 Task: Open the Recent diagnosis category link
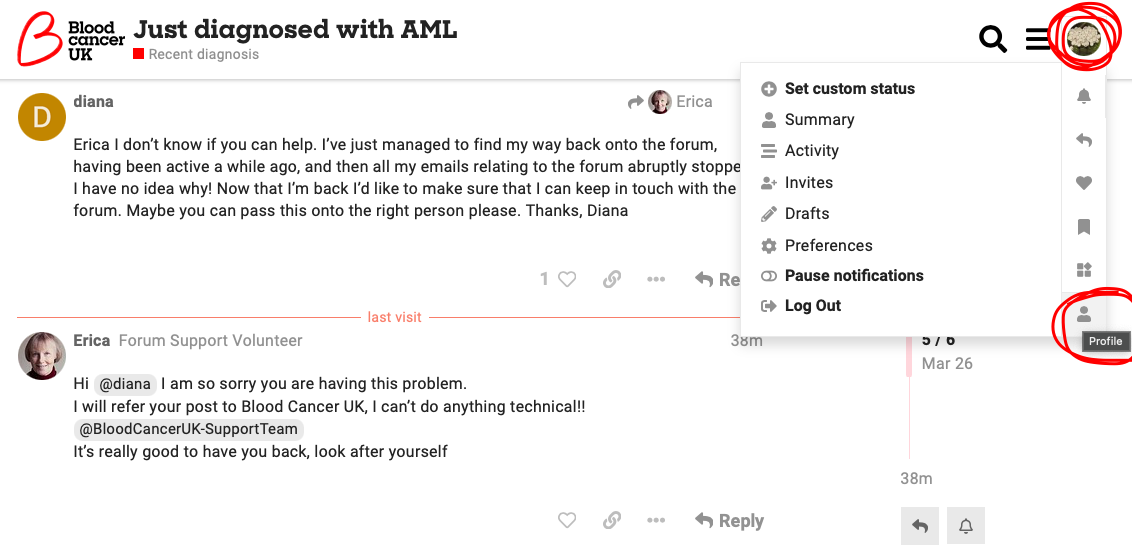[x=203, y=54]
